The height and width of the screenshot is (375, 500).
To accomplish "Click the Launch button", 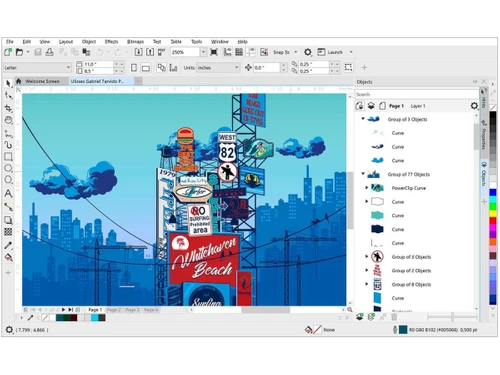I will [x=330, y=52].
